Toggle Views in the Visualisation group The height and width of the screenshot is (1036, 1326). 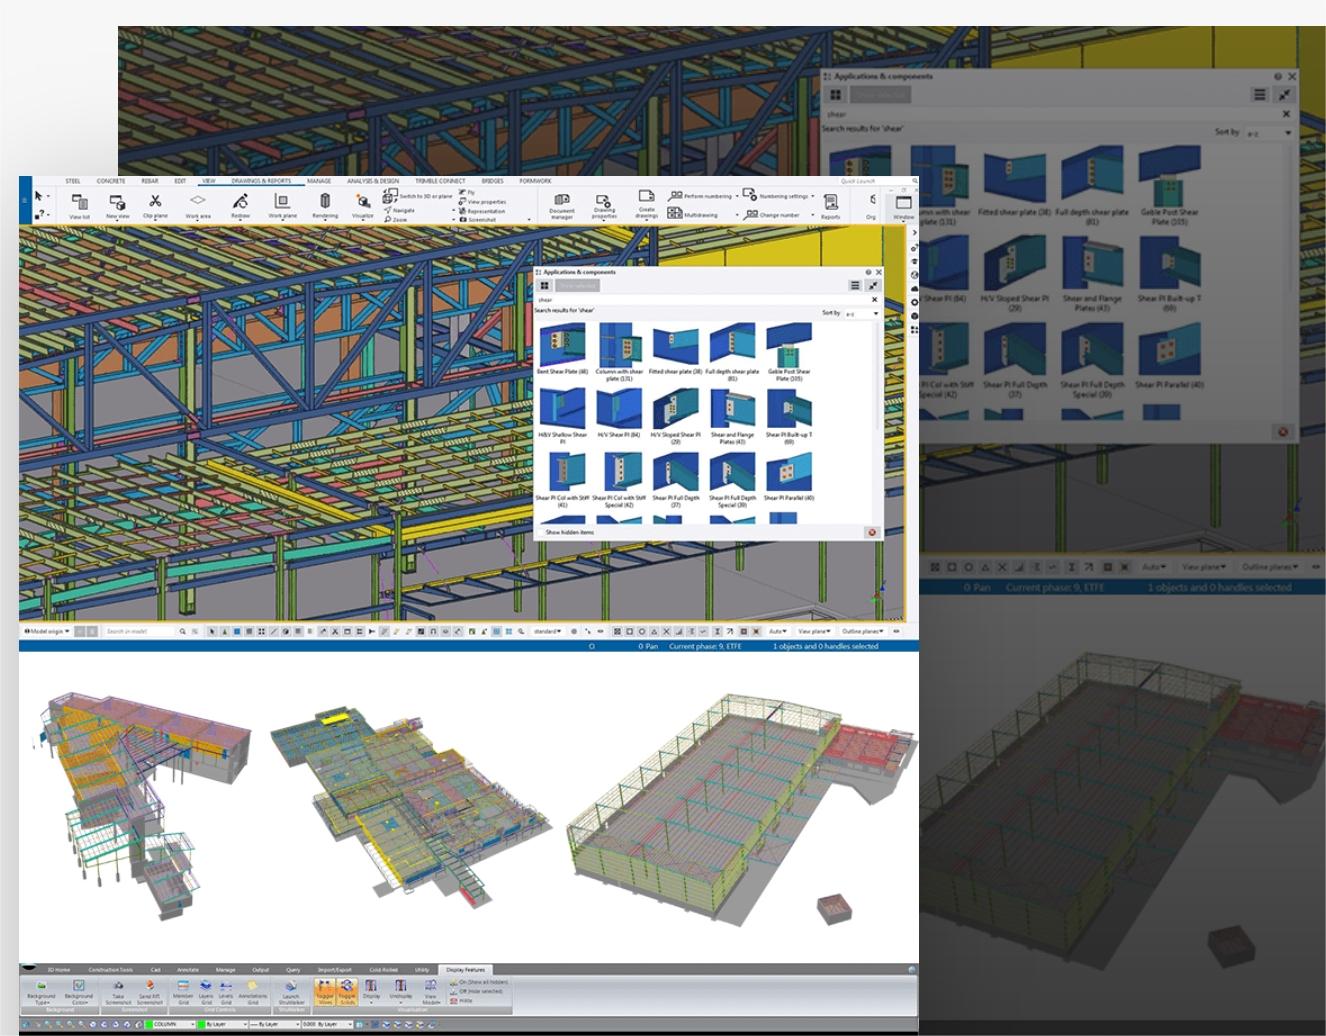(x=324, y=987)
